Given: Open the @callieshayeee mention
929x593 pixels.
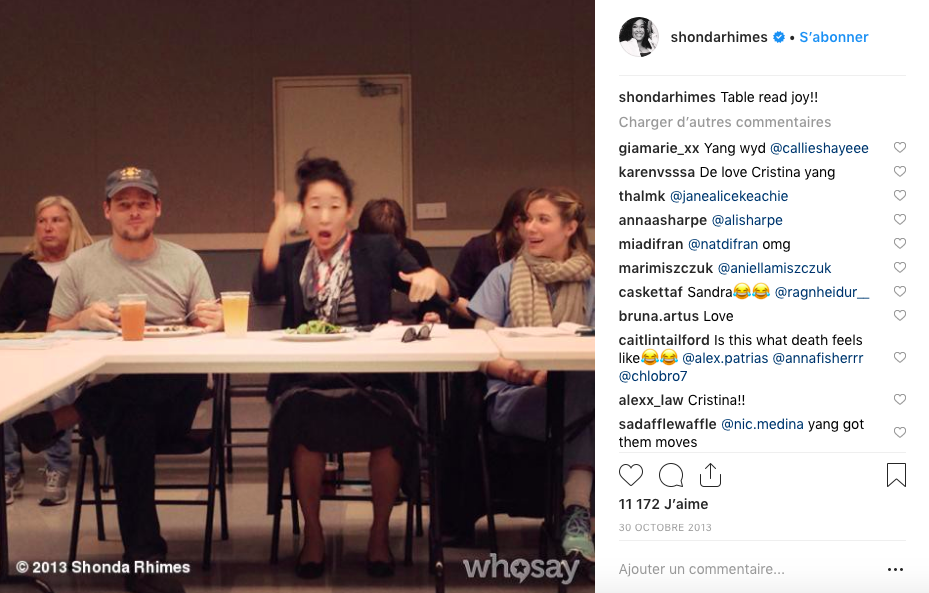Looking at the screenshot, I should coord(819,148).
